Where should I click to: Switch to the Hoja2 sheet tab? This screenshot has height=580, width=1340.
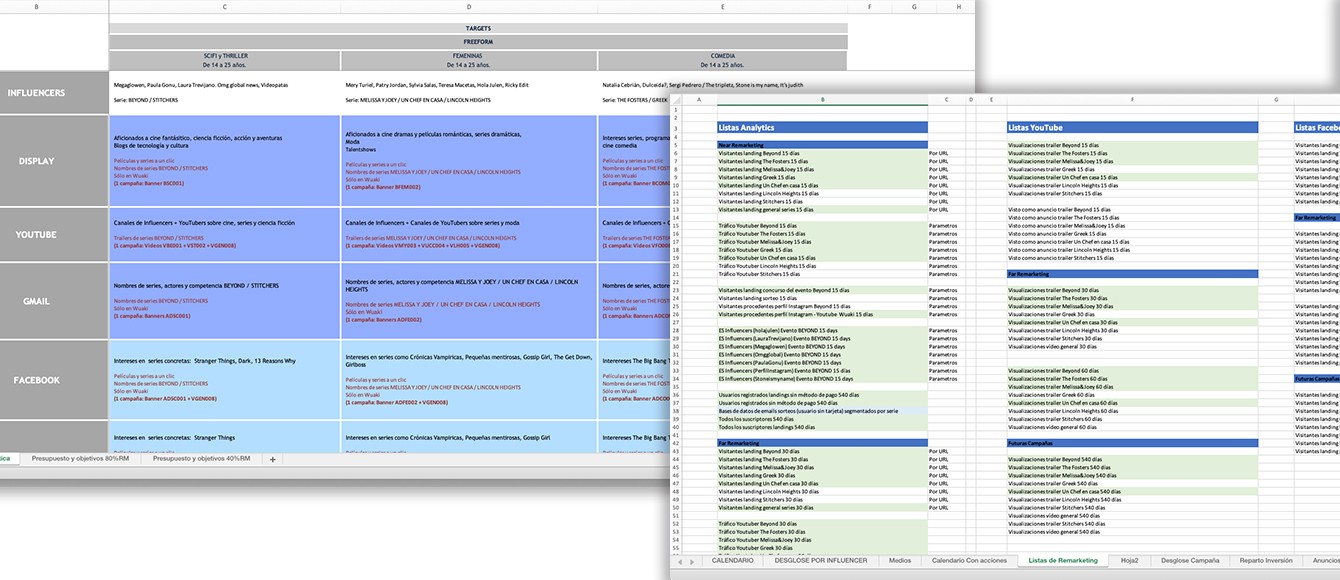tap(1129, 561)
